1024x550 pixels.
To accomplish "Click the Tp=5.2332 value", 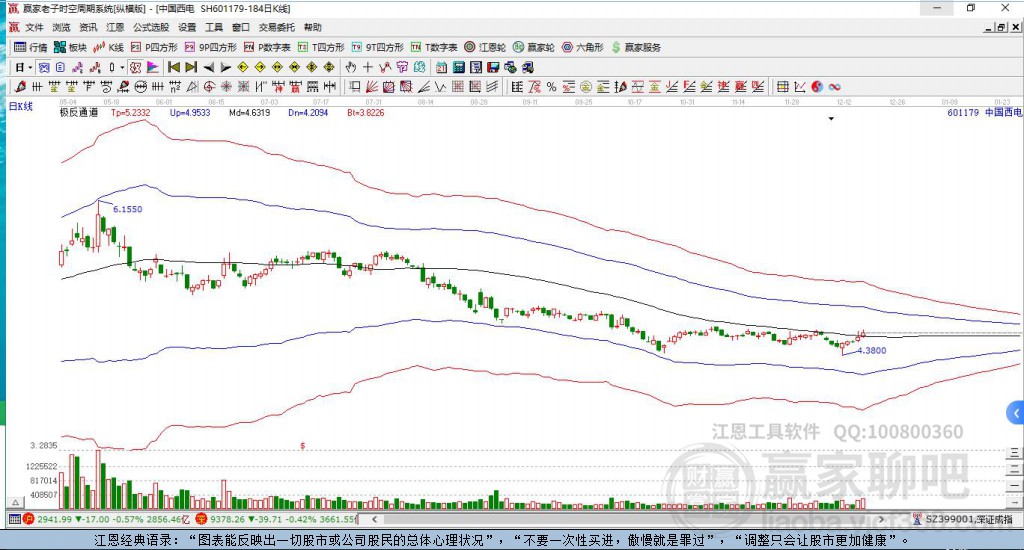I will coord(131,112).
